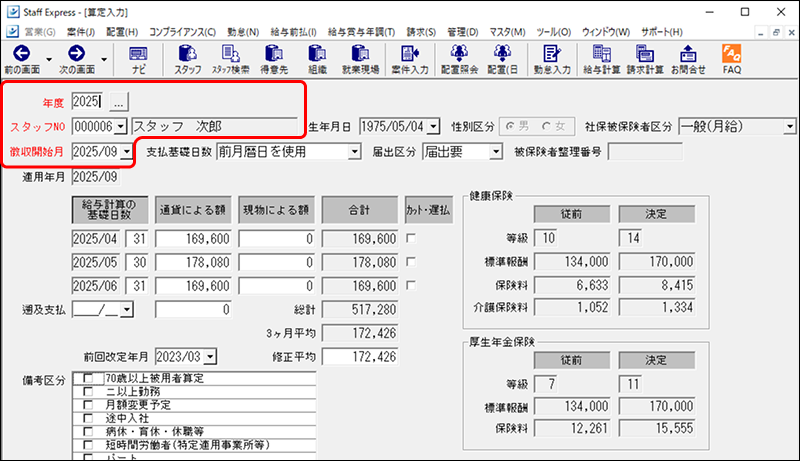Click the 給与計算の基礎日数 header button
Image resolution: width=800 pixels, height=461 pixels.
coord(110,210)
